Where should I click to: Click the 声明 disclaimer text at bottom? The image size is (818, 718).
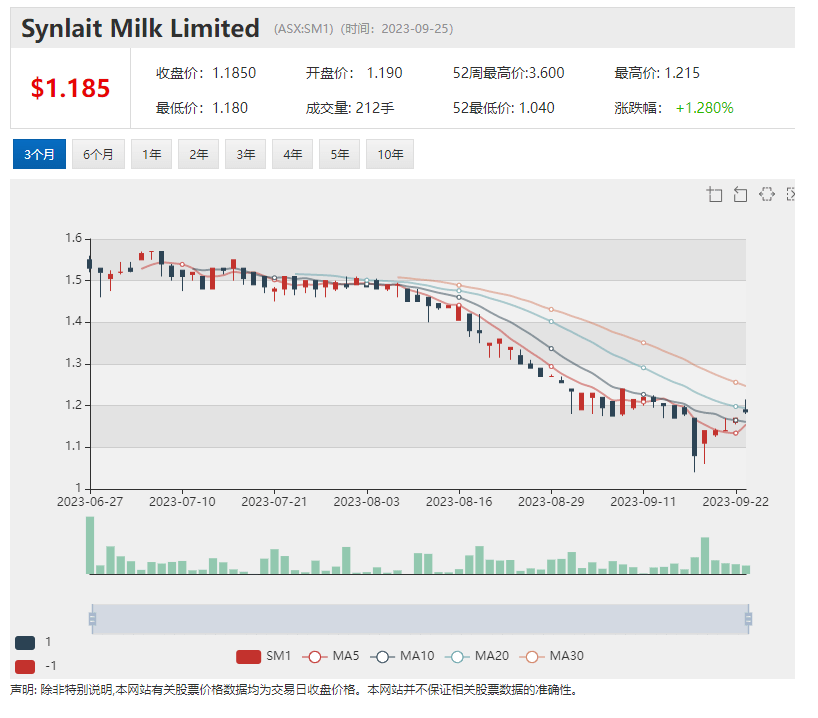pos(295,690)
